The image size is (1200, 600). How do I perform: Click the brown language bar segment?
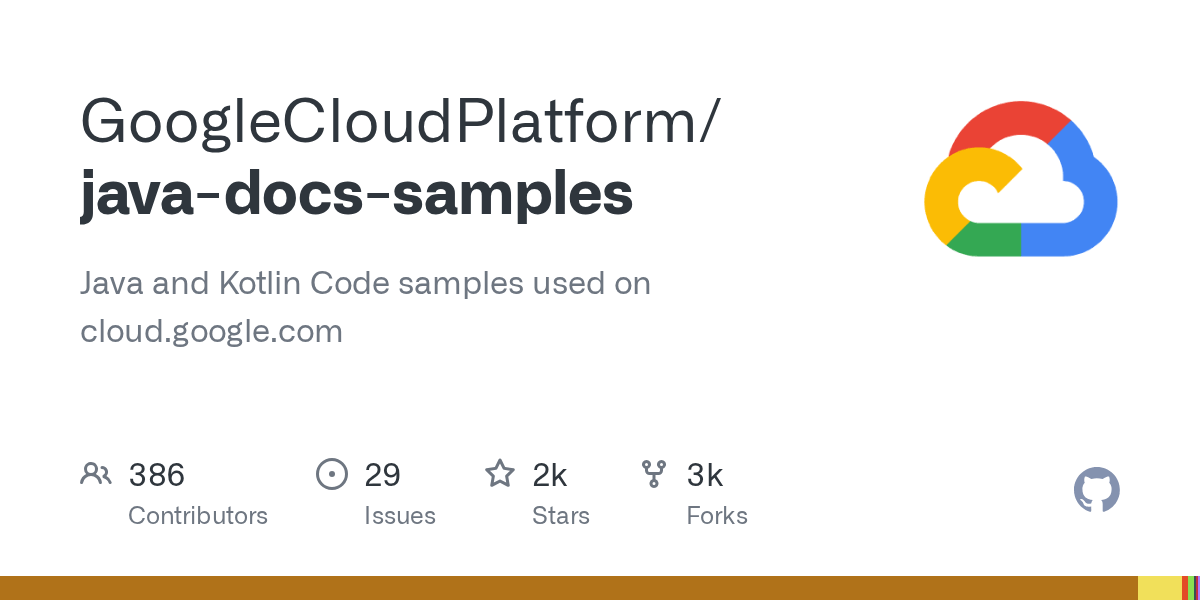click(x=569, y=588)
